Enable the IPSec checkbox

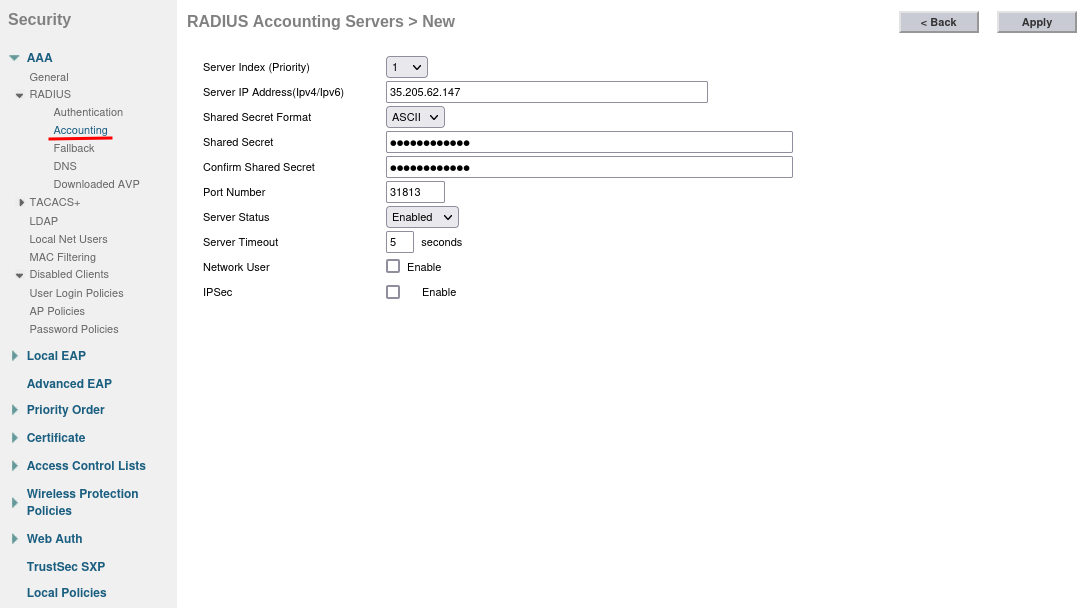(x=393, y=292)
